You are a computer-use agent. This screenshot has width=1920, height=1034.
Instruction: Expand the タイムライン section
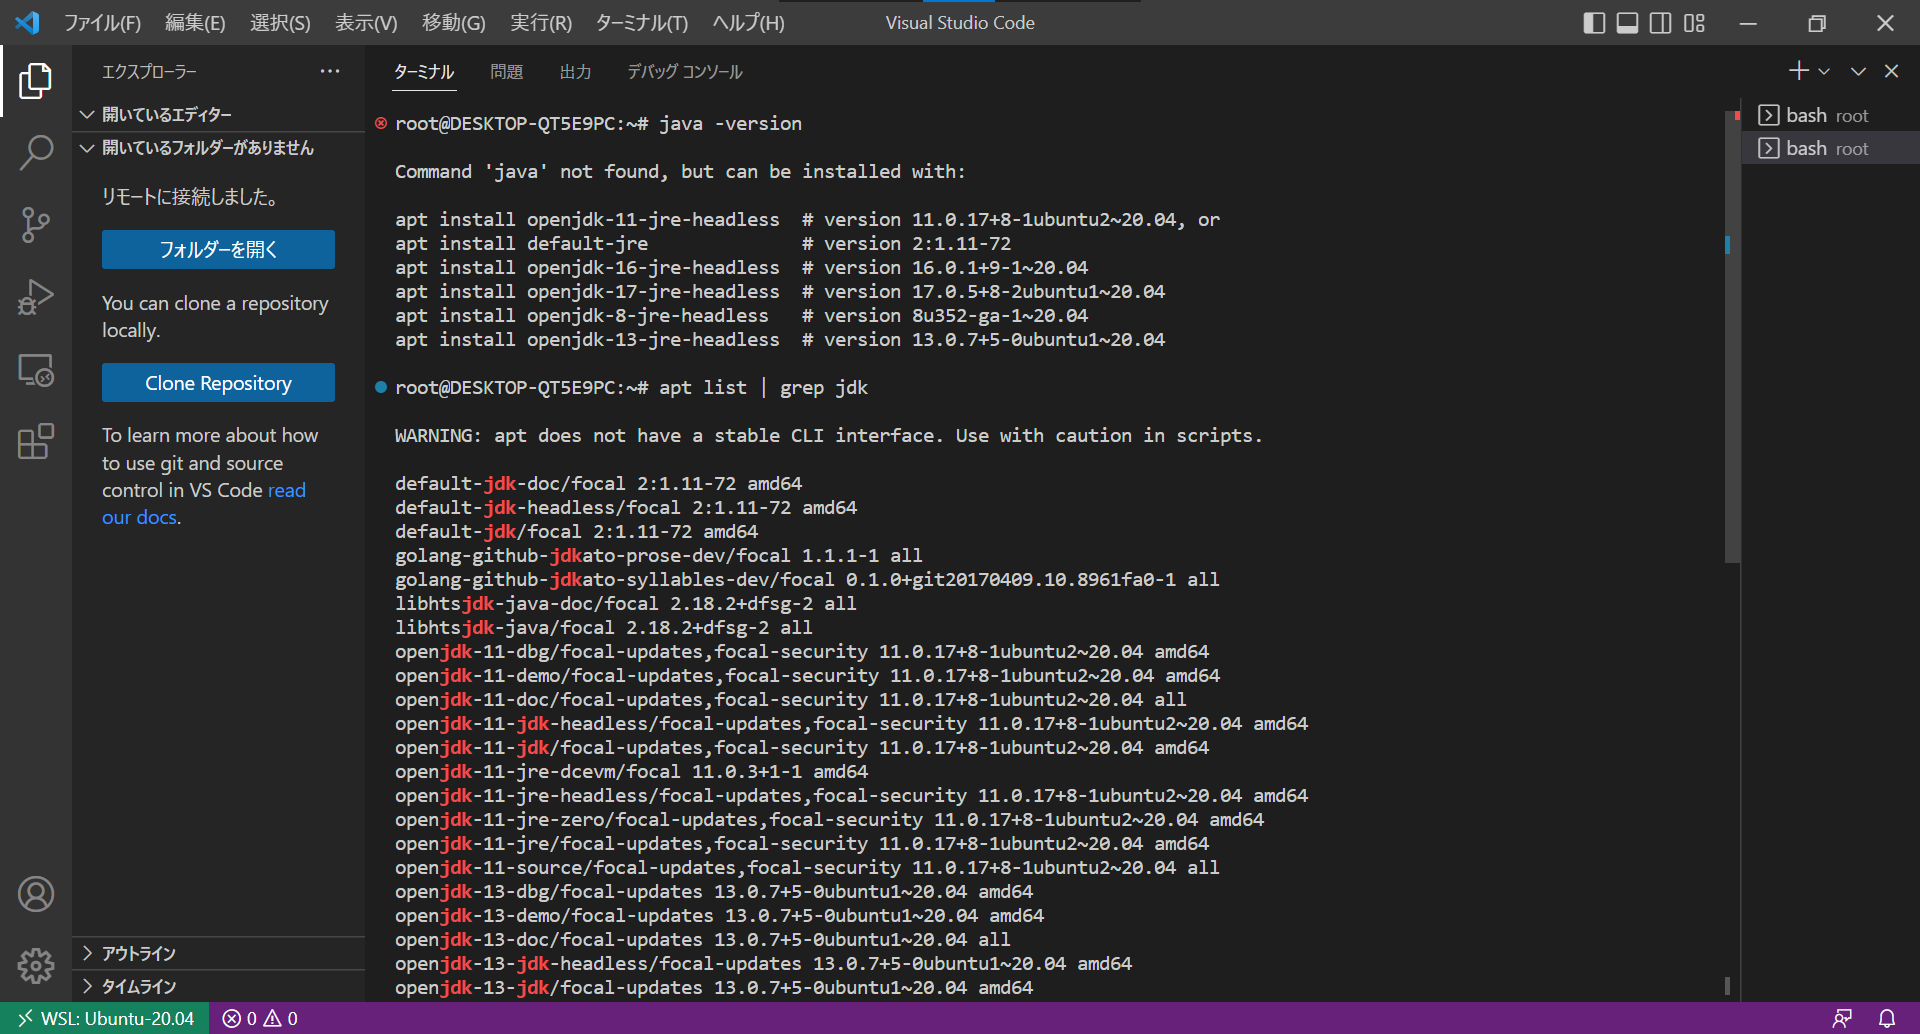(x=218, y=986)
